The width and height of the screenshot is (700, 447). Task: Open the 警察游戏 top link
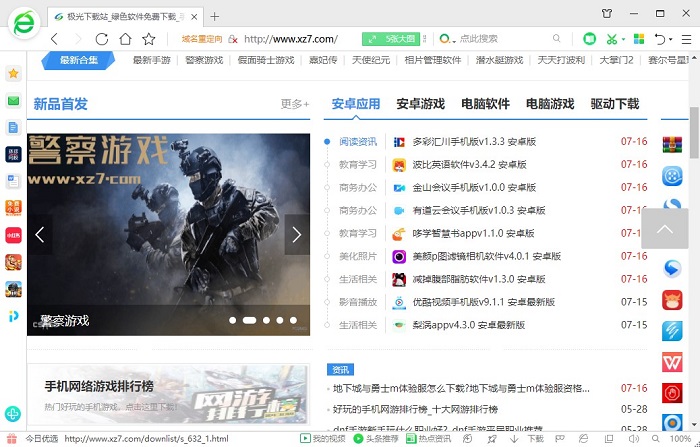(204, 60)
